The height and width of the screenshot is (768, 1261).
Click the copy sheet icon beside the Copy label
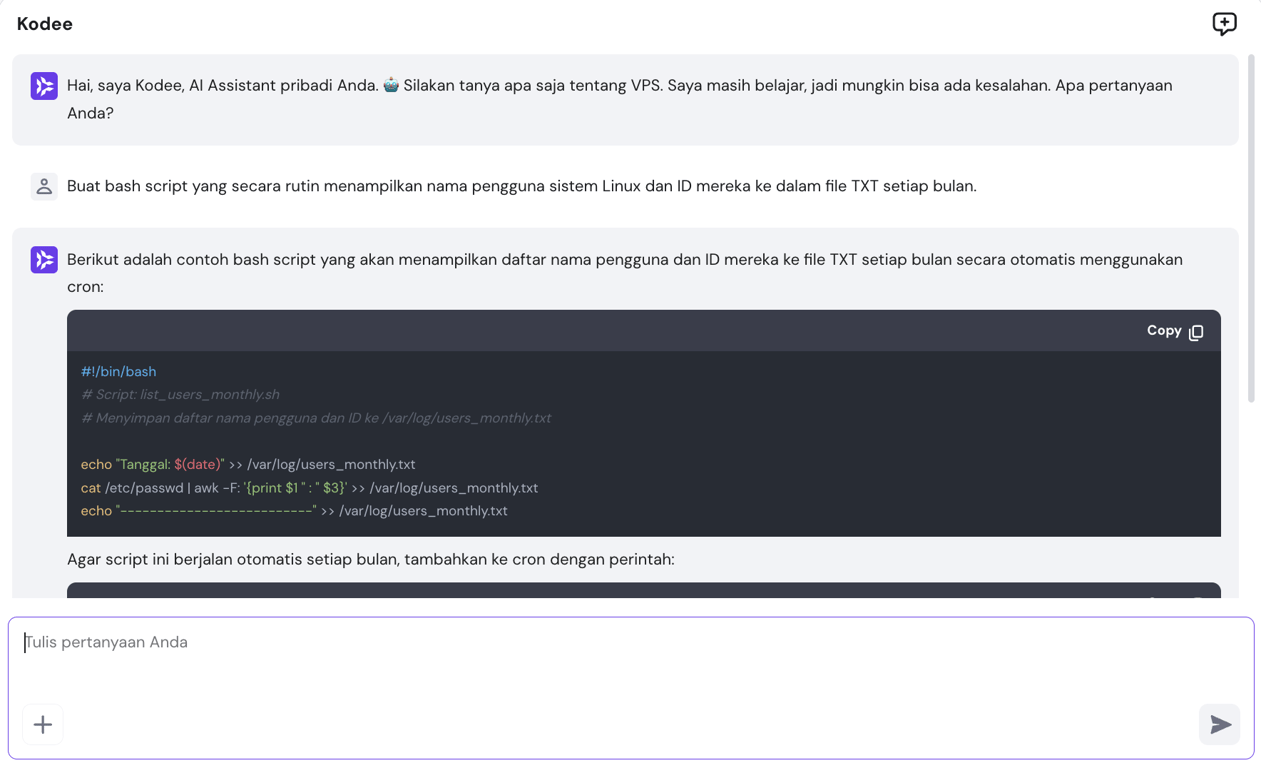pos(1198,330)
